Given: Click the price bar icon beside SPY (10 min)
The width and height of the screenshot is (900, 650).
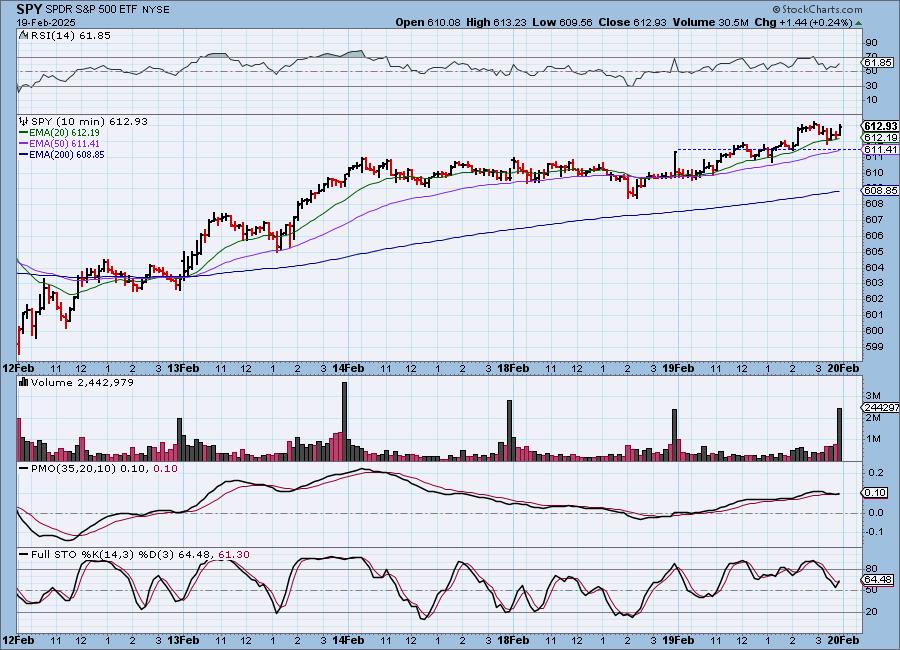Looking at the screenshot, I should [x=24, y=121].
